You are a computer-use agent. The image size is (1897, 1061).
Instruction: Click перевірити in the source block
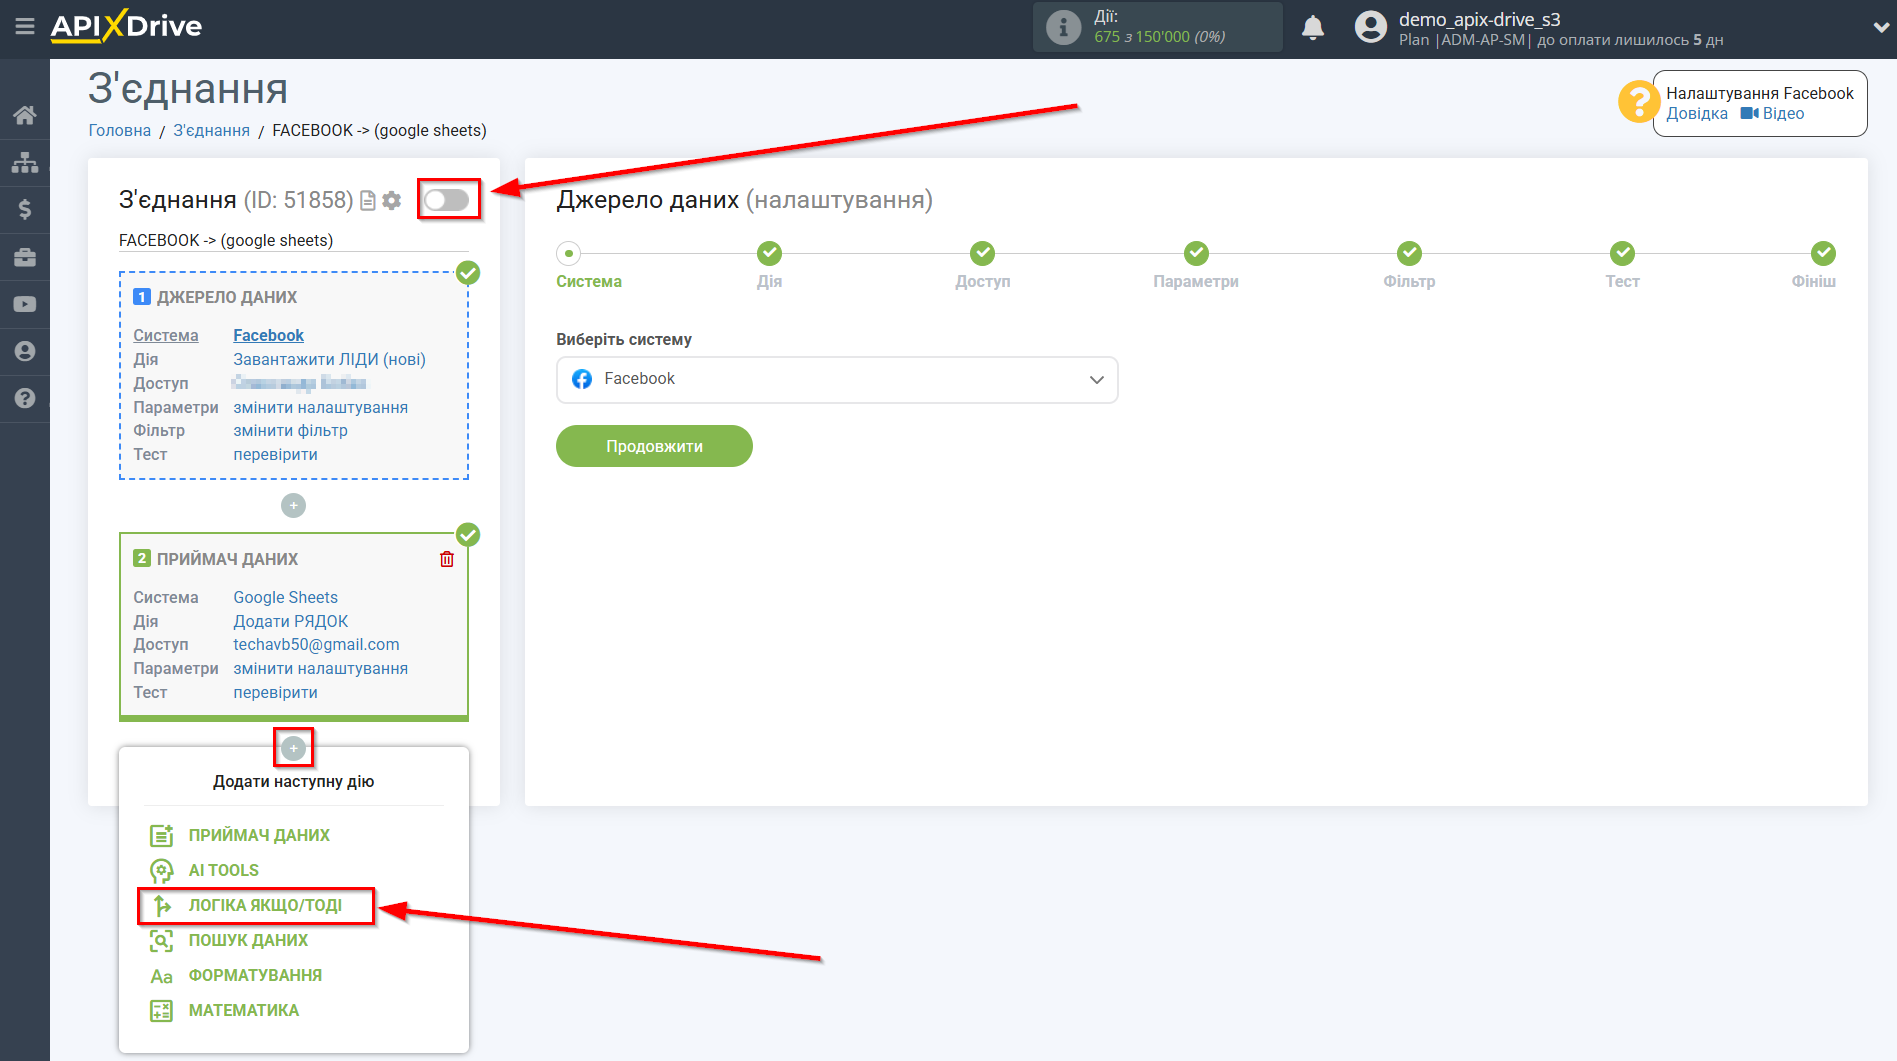(x=275, y=454)
